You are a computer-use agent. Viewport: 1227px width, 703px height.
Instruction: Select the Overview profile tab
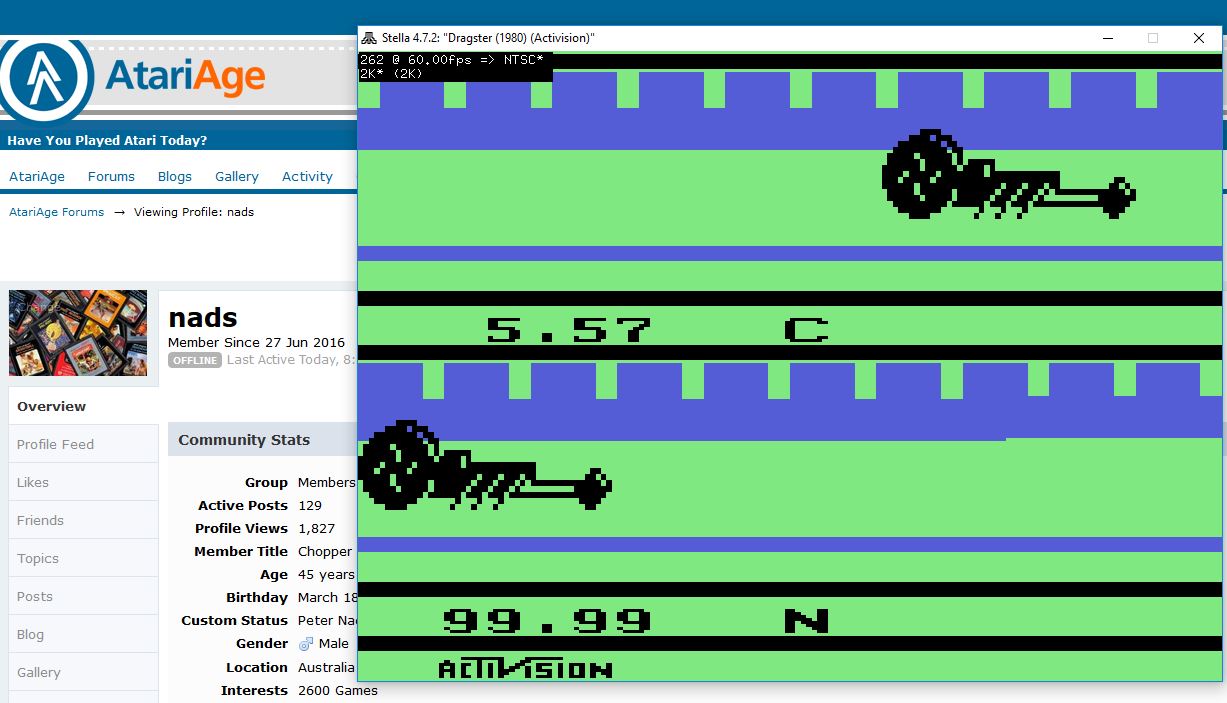point(84,406)
